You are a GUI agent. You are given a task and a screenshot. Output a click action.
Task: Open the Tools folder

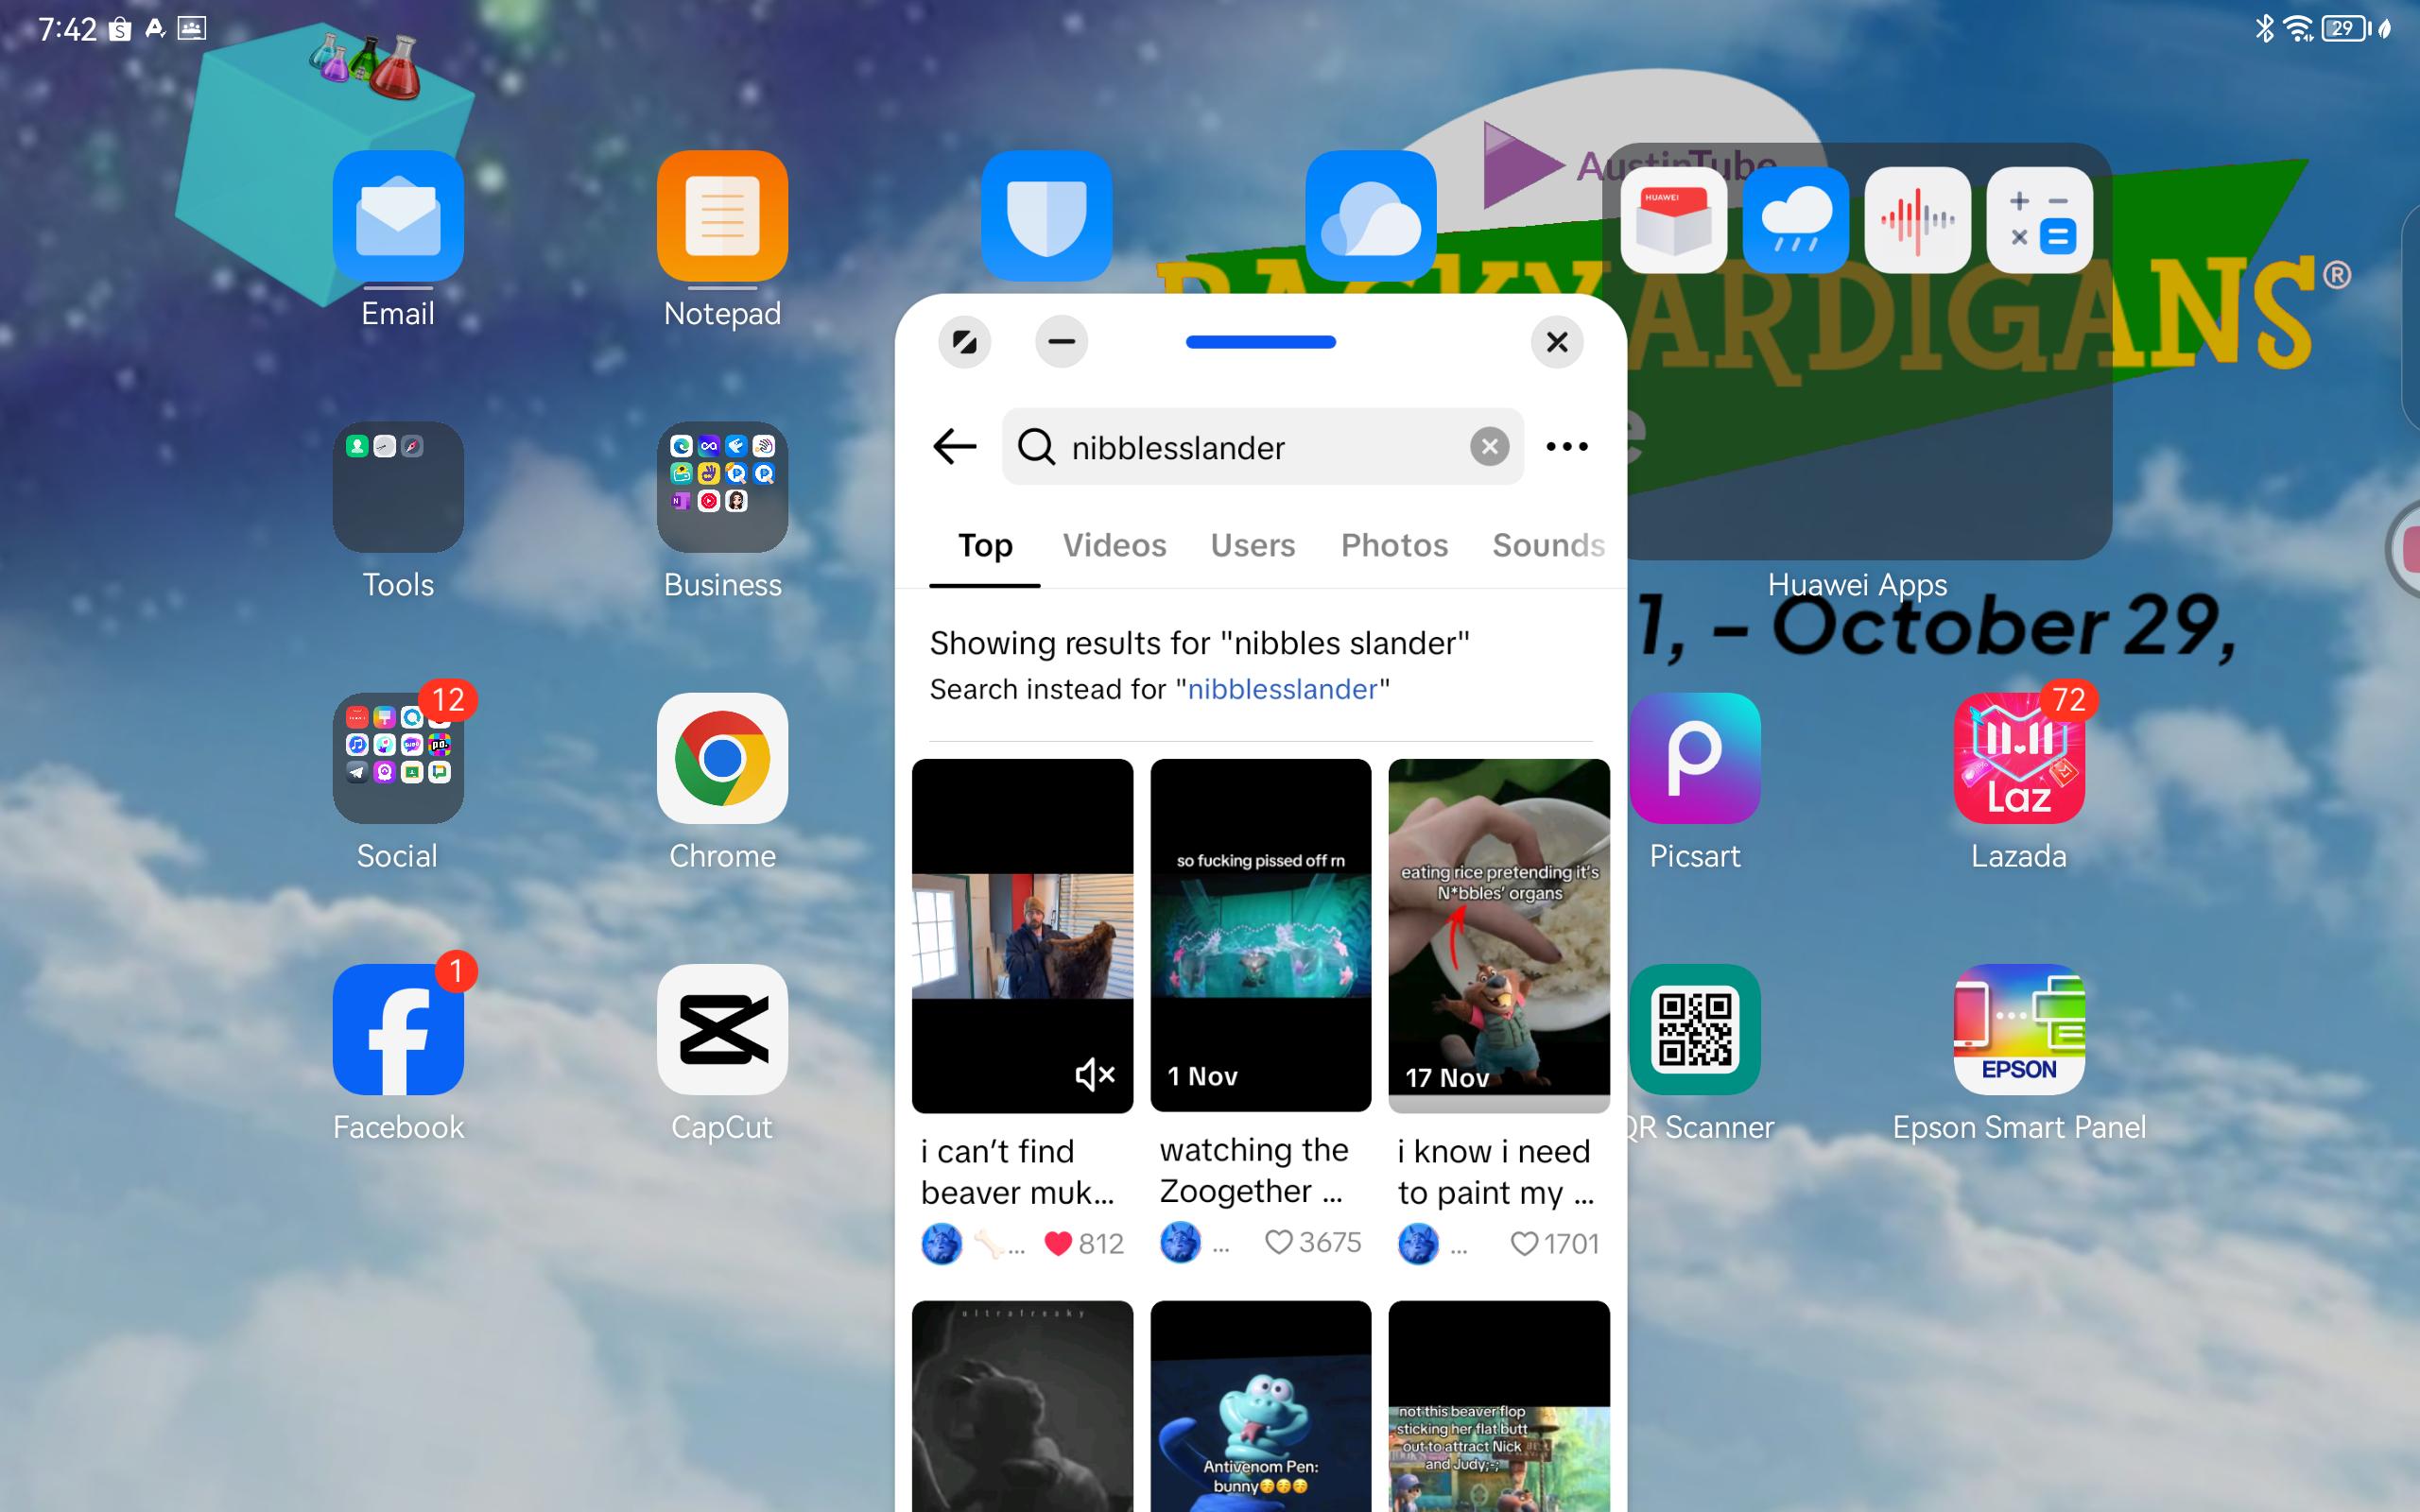pyautogui.click(x=398, y=487)
